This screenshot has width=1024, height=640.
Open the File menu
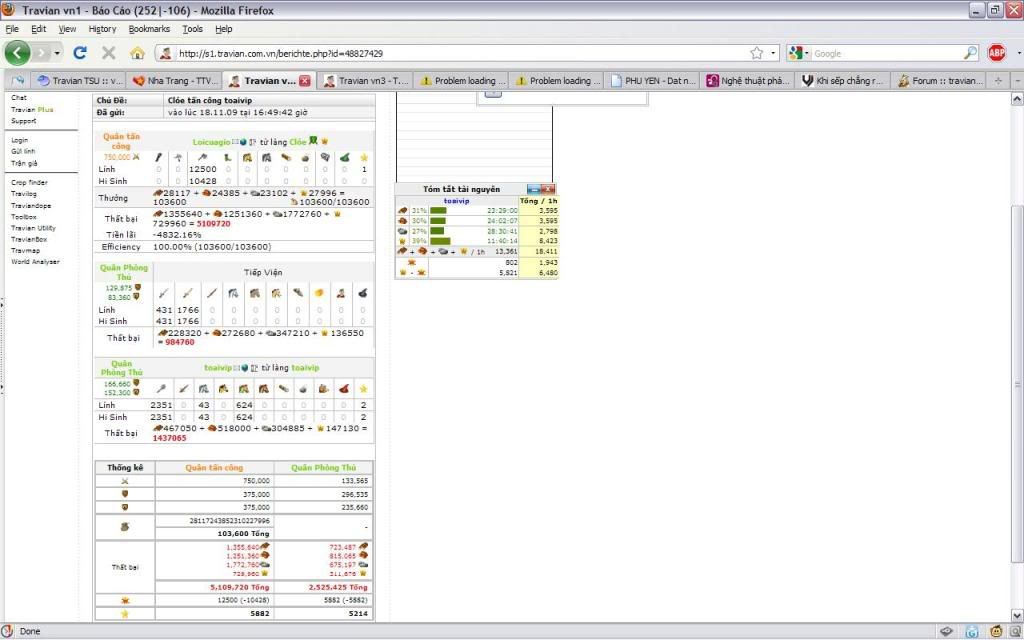click(12, 29)
